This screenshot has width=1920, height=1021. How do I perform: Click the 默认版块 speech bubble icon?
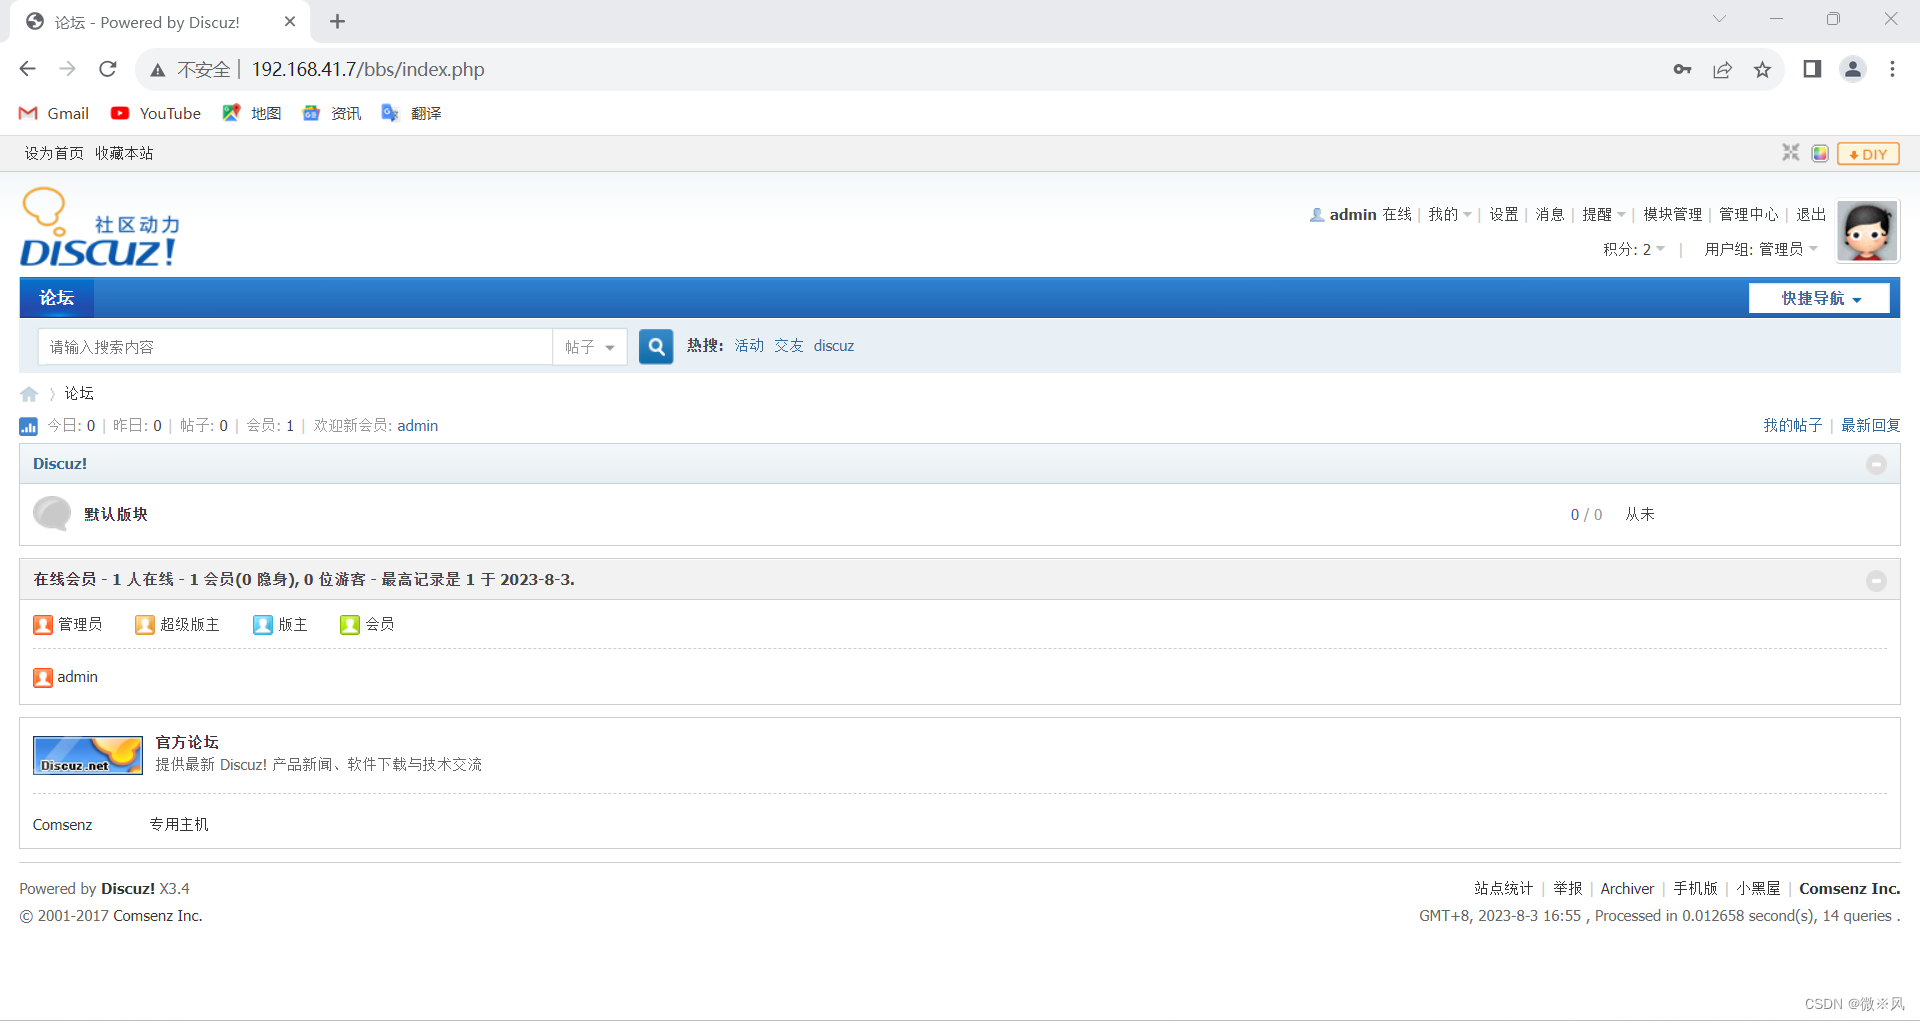(52, 513)
